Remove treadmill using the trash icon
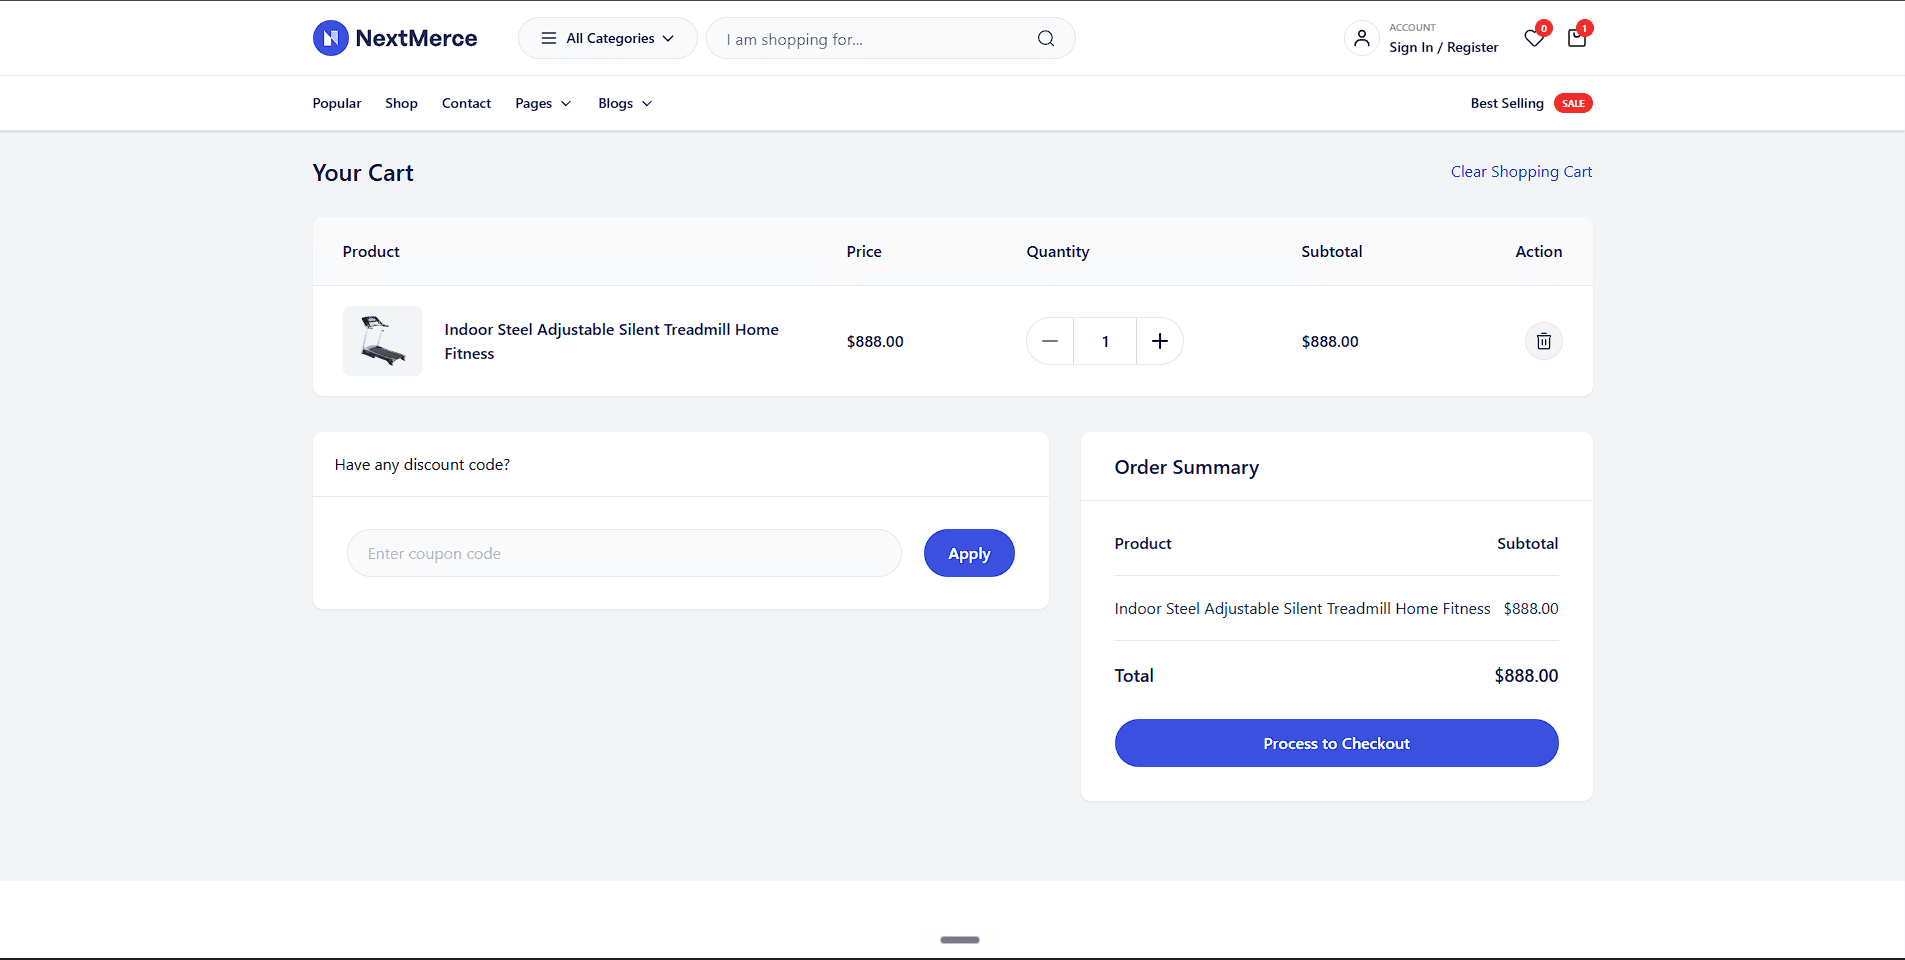 (x=1543, y=341)
